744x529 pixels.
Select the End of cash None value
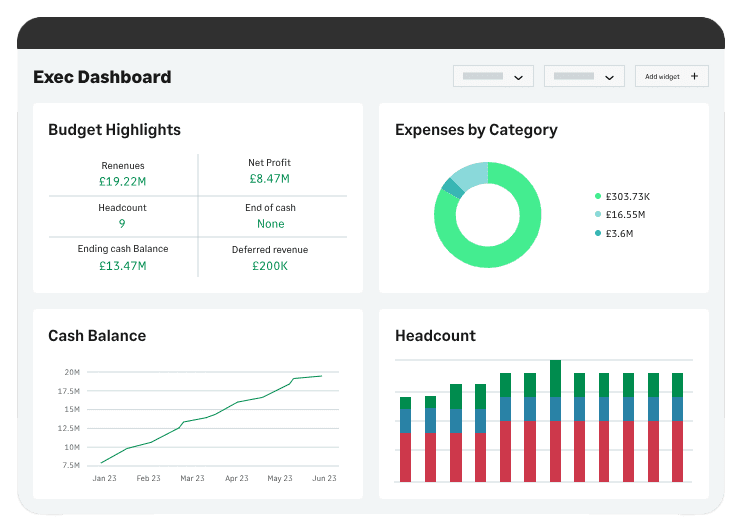270,223
